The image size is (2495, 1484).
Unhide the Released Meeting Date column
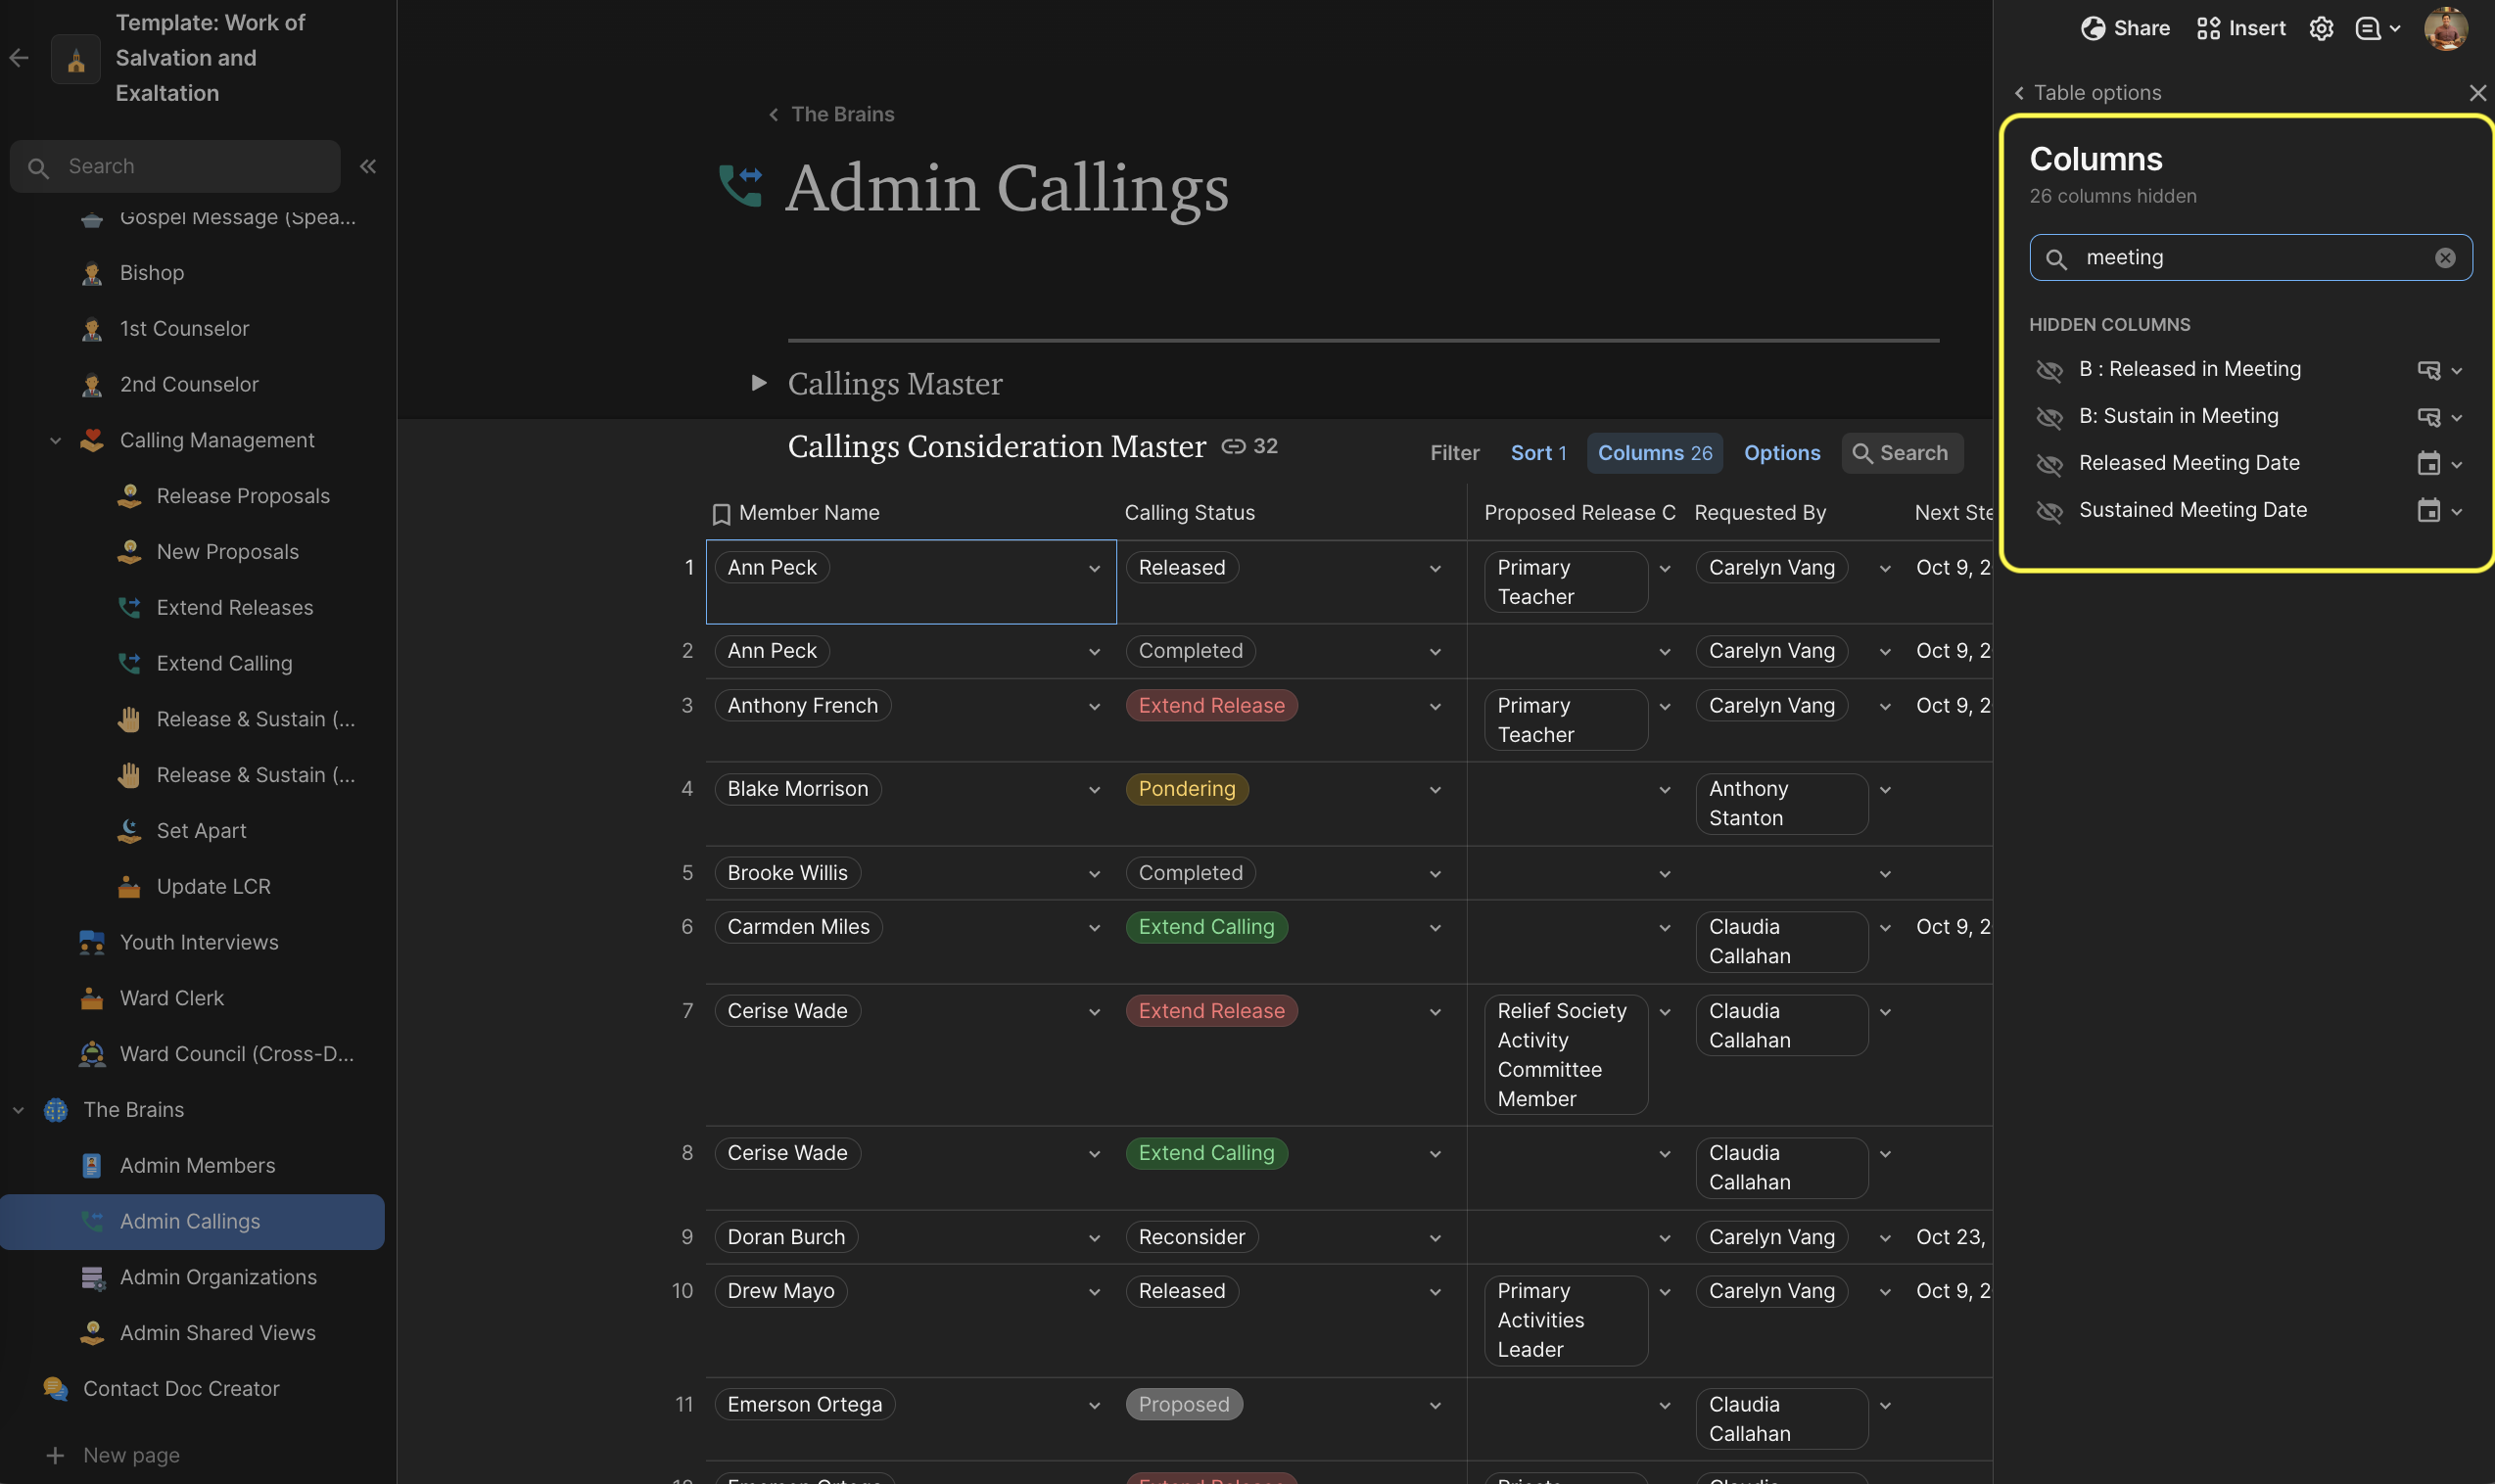(2049, 464)
